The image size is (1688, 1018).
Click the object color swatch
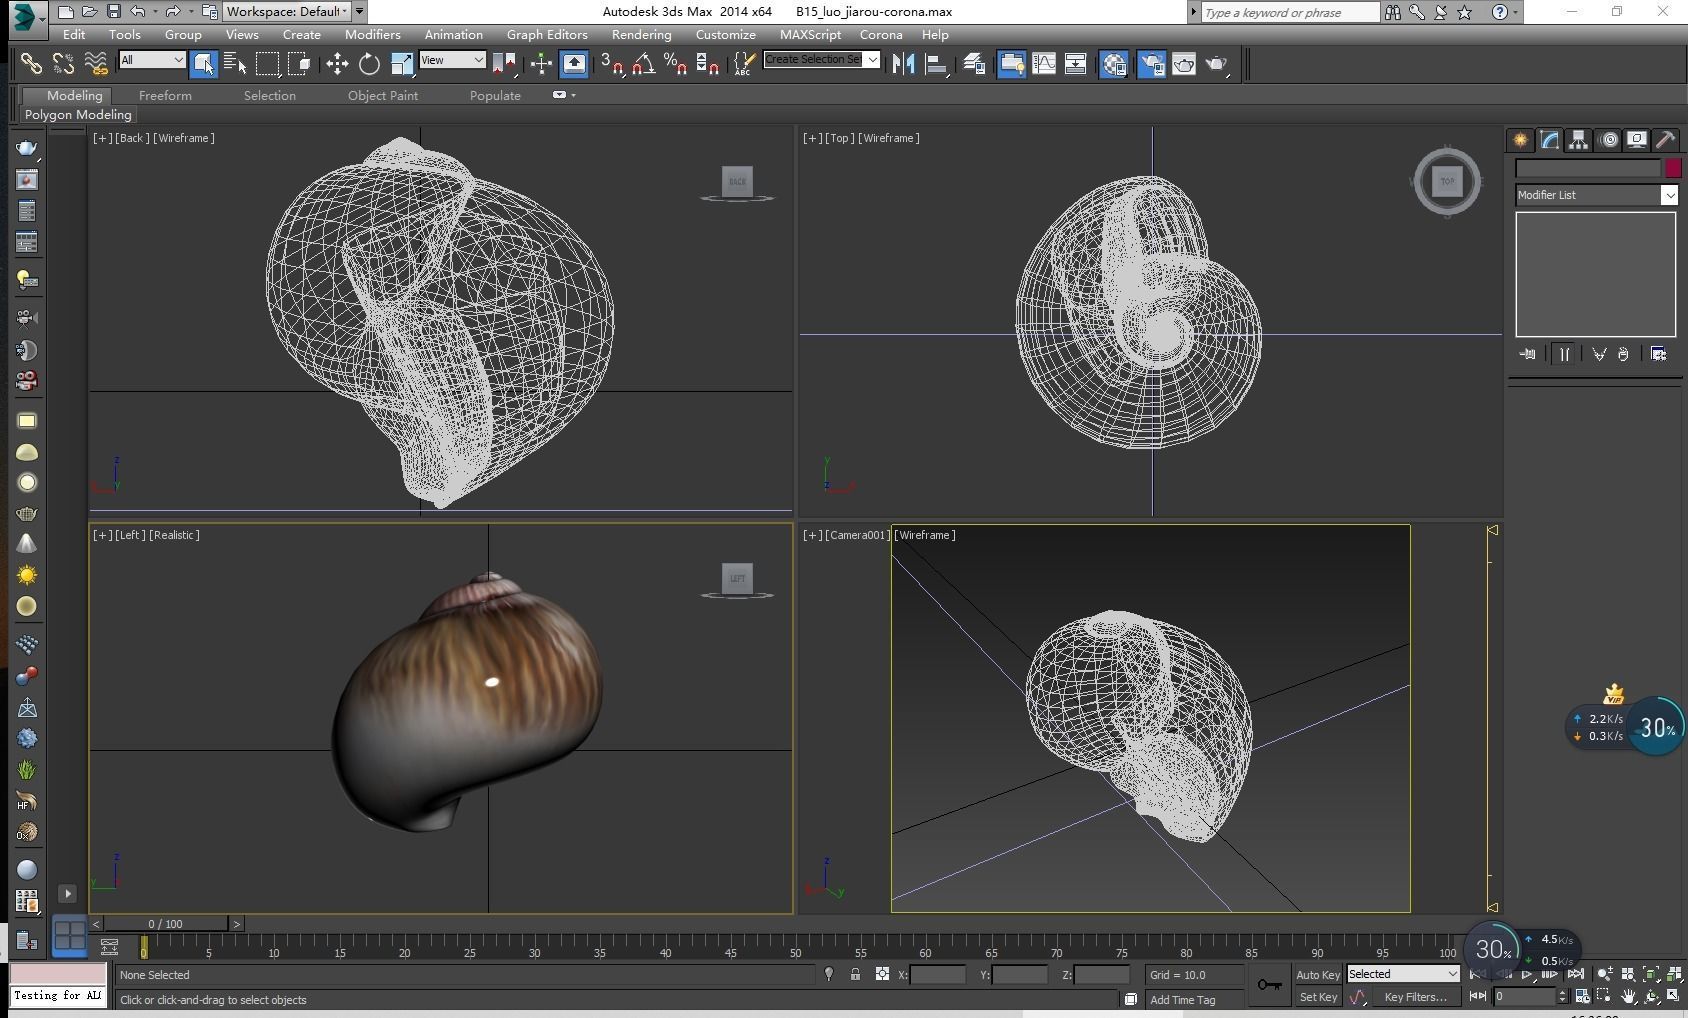click(1673, 168)
